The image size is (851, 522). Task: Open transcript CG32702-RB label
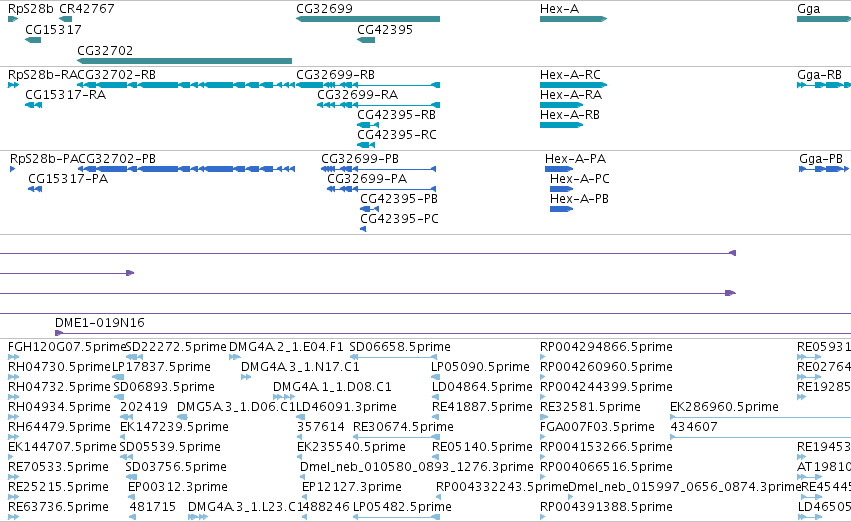117,75
